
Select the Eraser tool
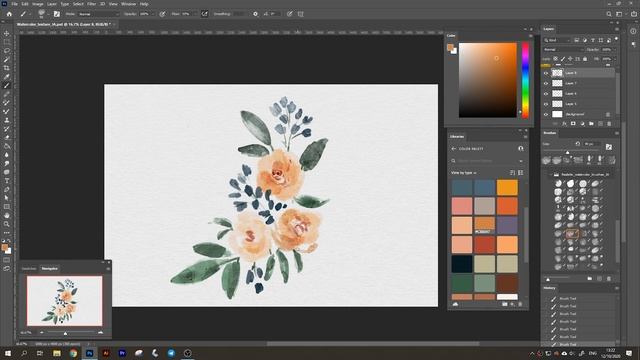pos(7,138)
